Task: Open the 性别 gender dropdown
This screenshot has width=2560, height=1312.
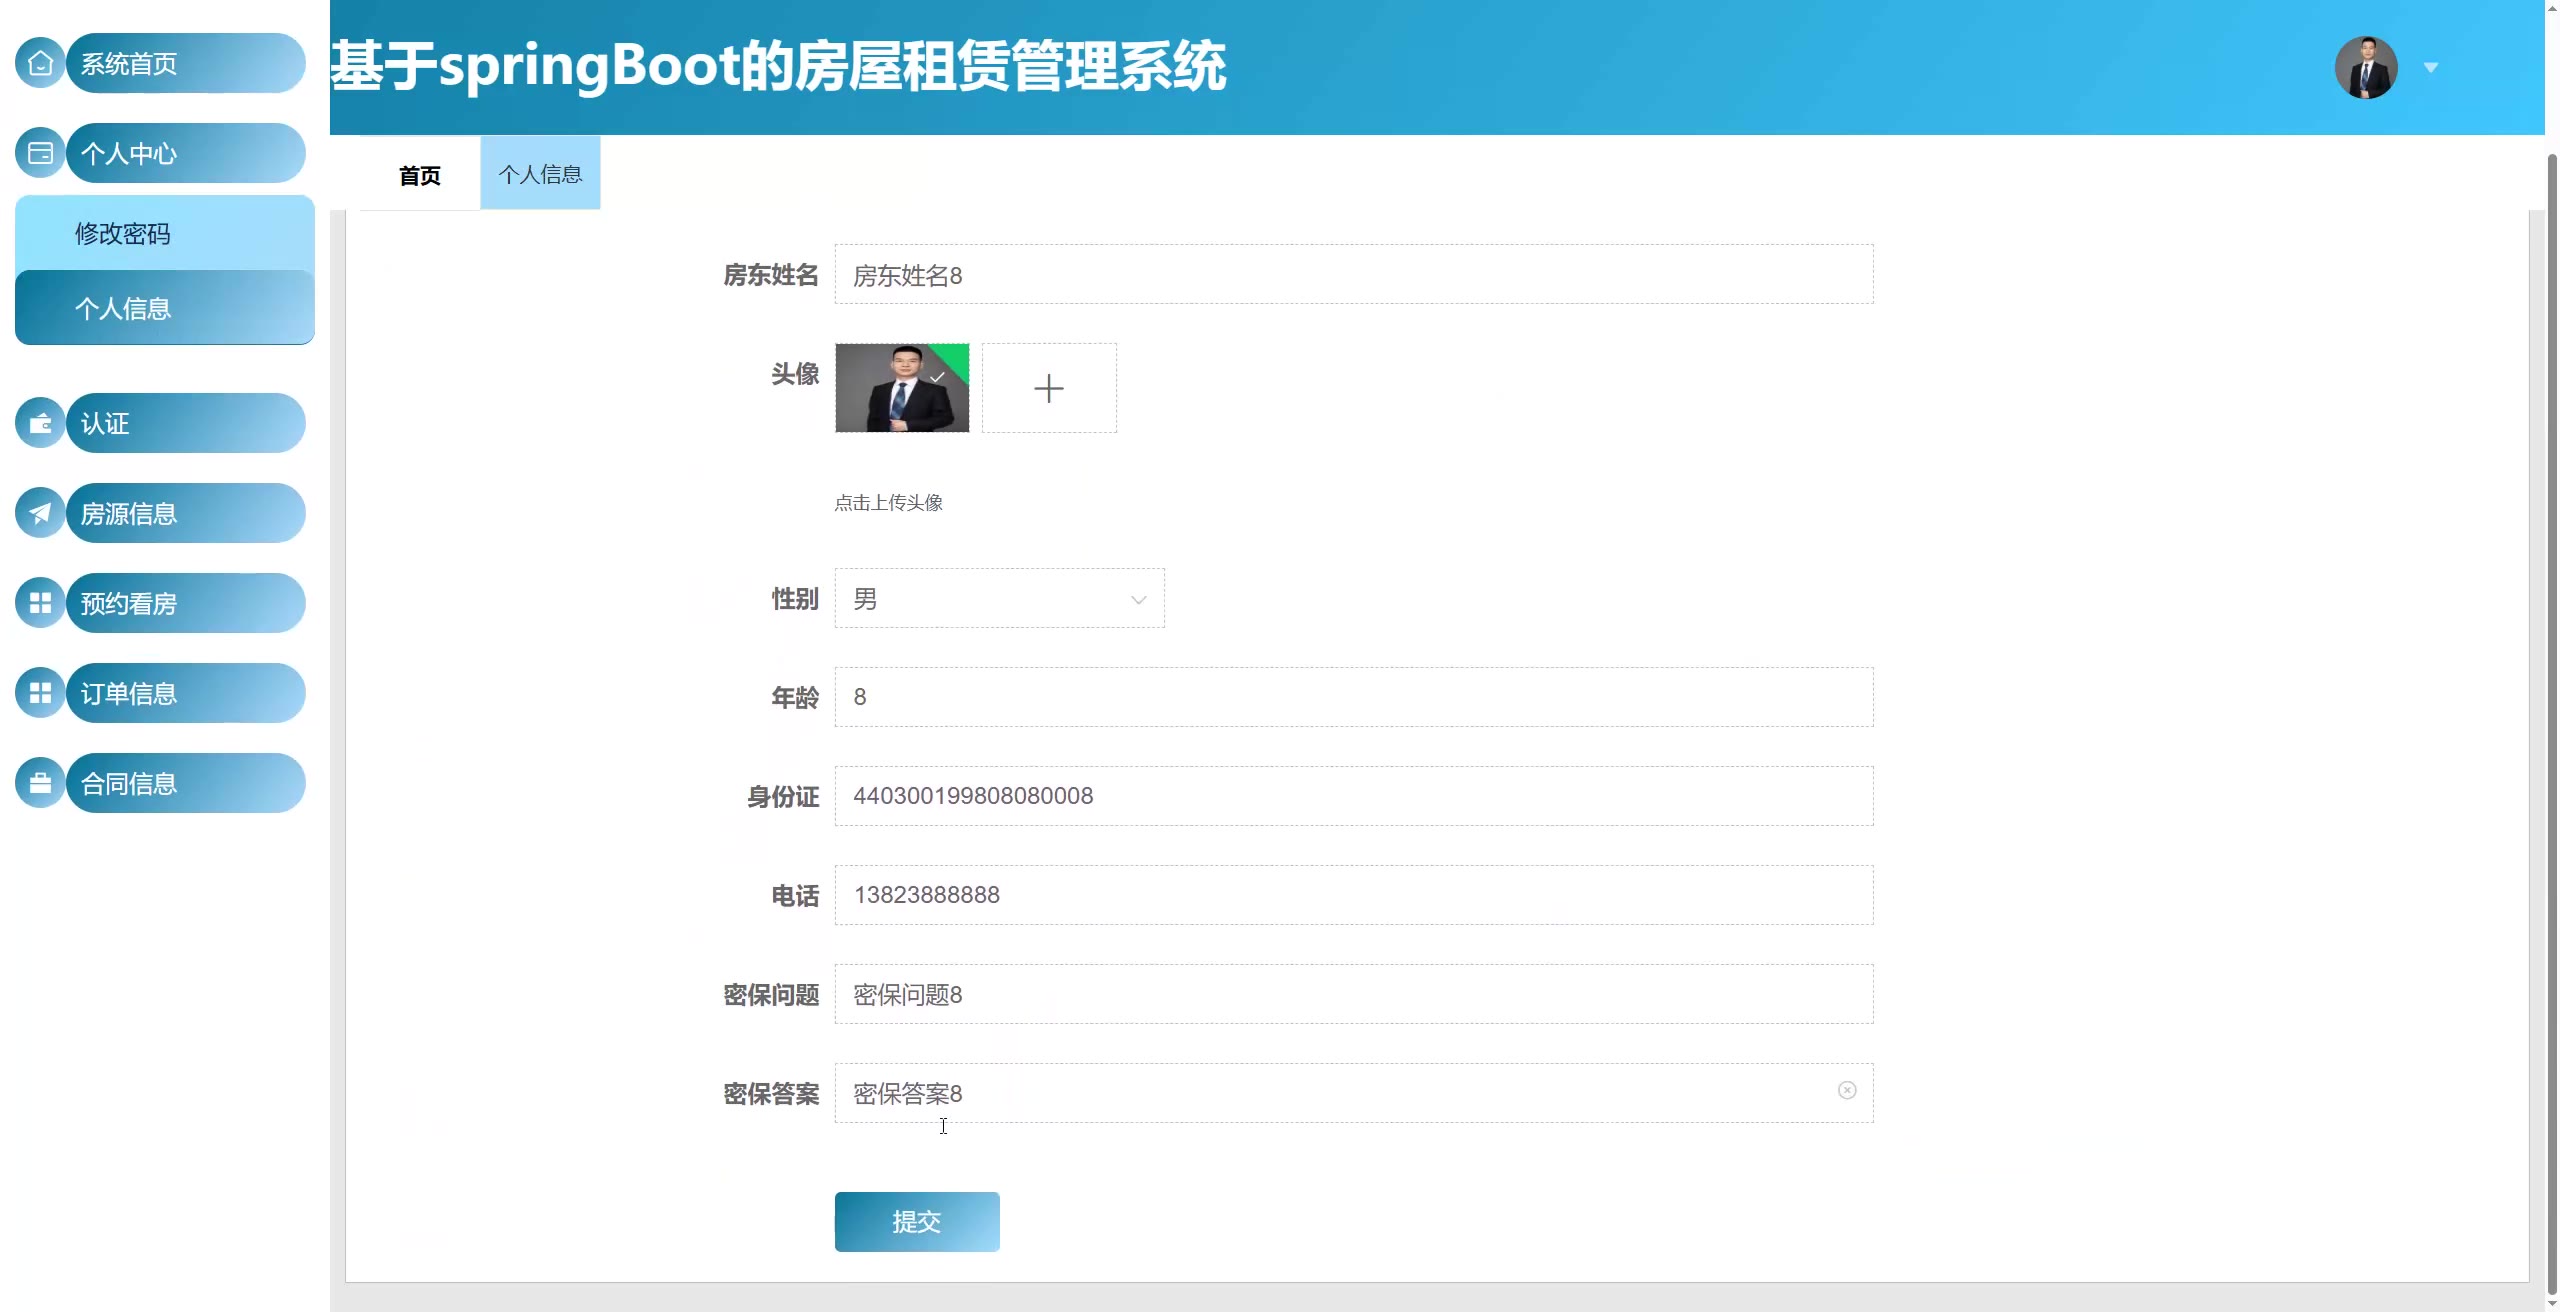Action: (998, 599)
